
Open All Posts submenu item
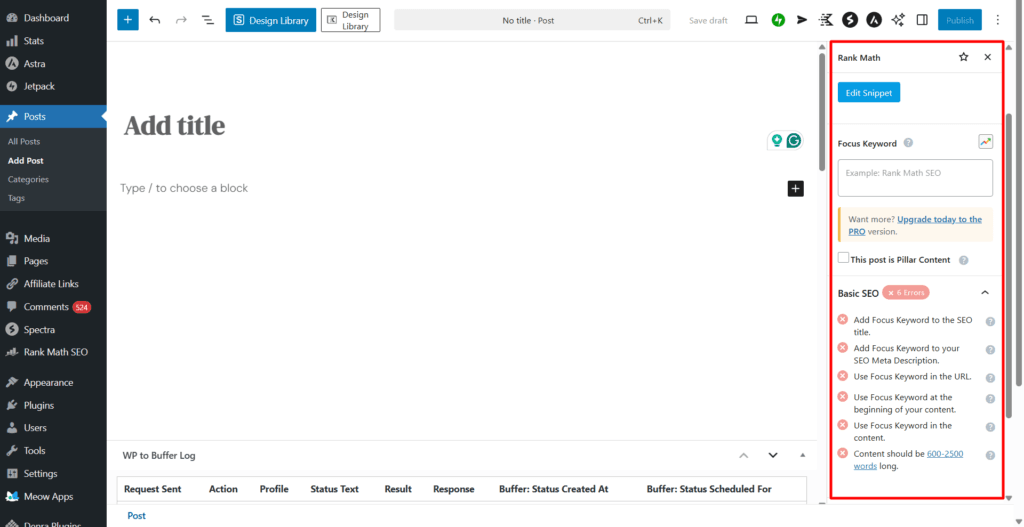click(24, 141)
